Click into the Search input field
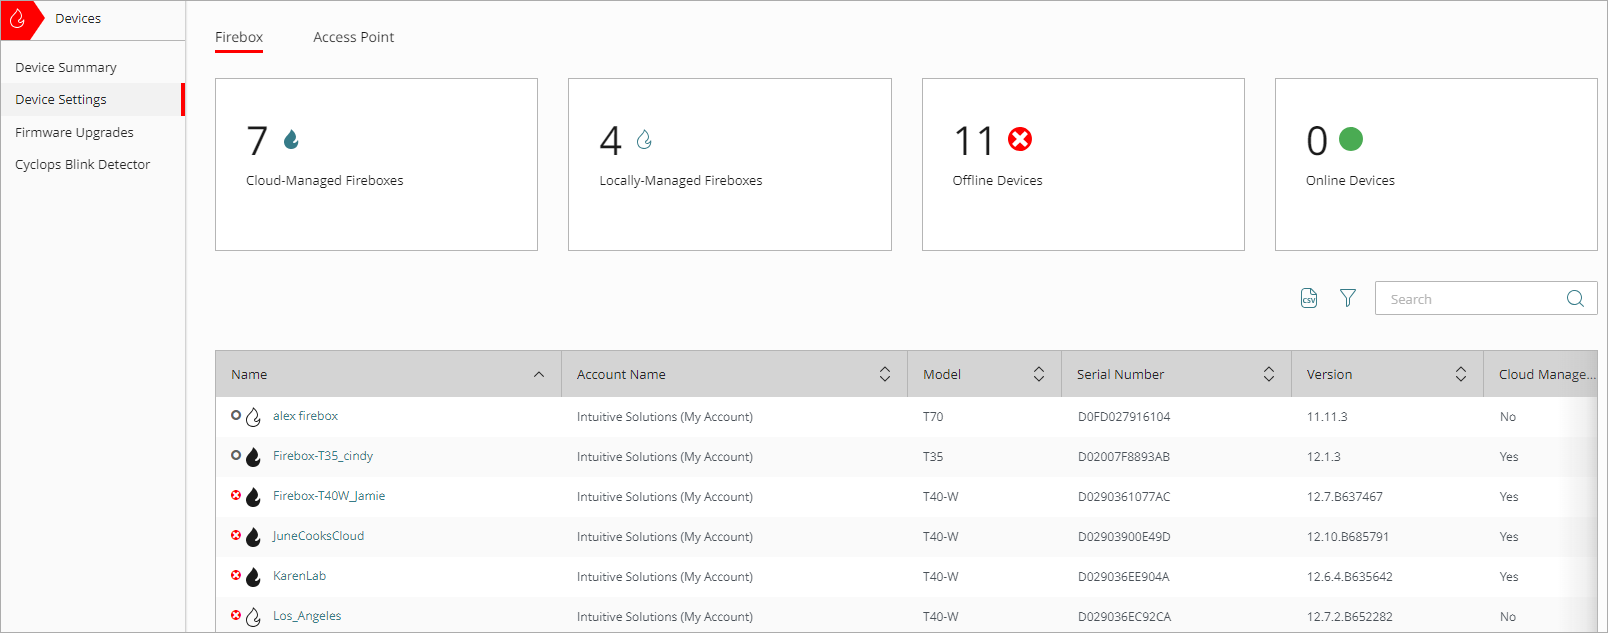The image size is (1608, 633). coord(1470,299)
